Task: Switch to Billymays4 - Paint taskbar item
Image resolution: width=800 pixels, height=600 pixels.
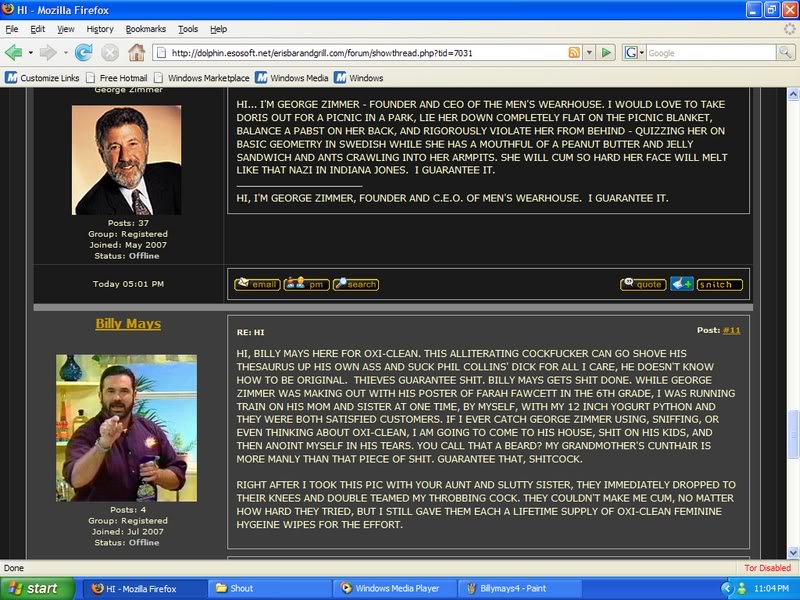Action: tap(518, 588)
